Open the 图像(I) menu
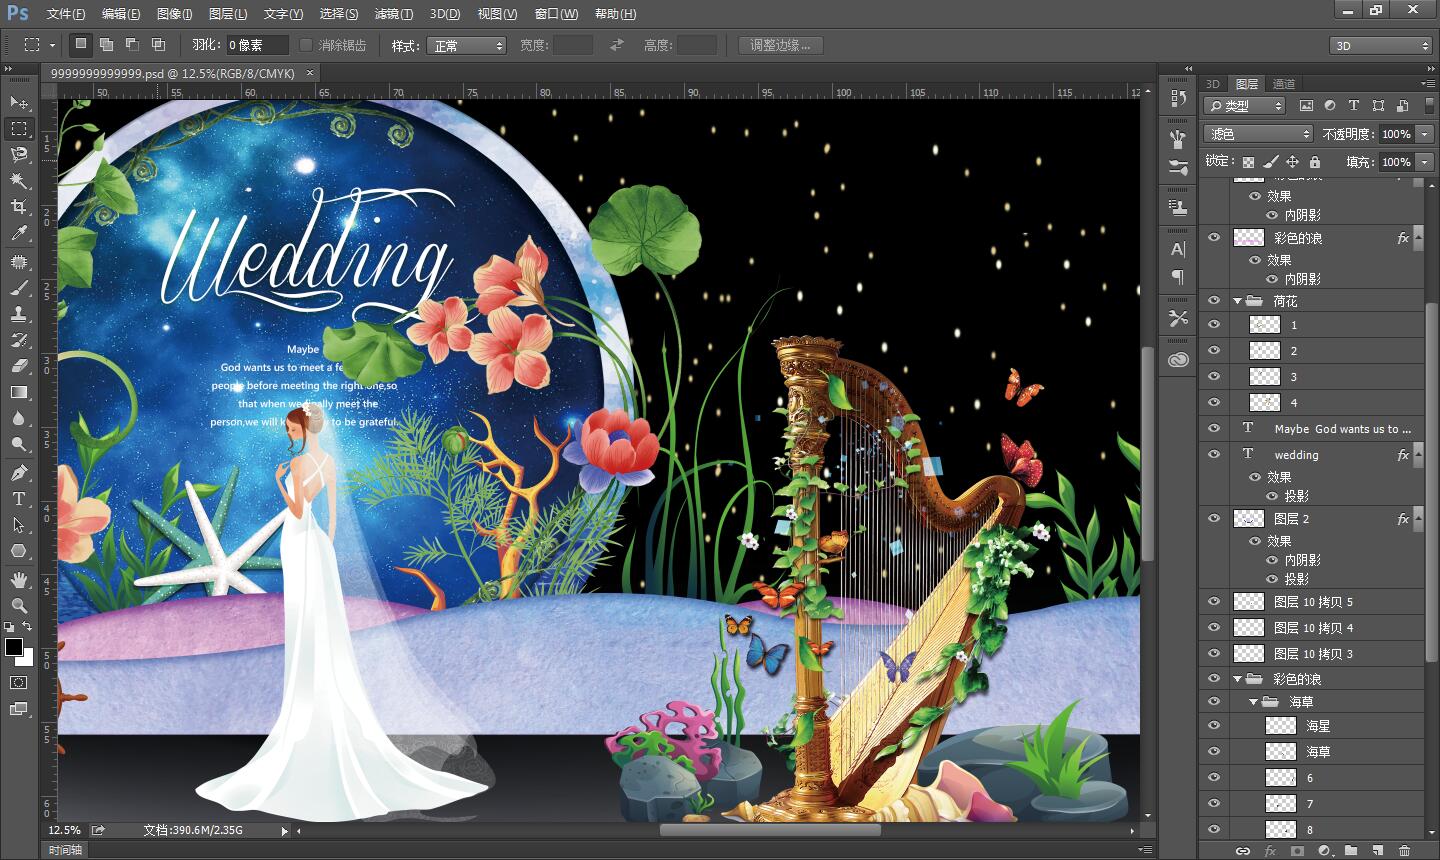Image resolution: width=1440 pixels, height=860 pixels. pos(175,14)
